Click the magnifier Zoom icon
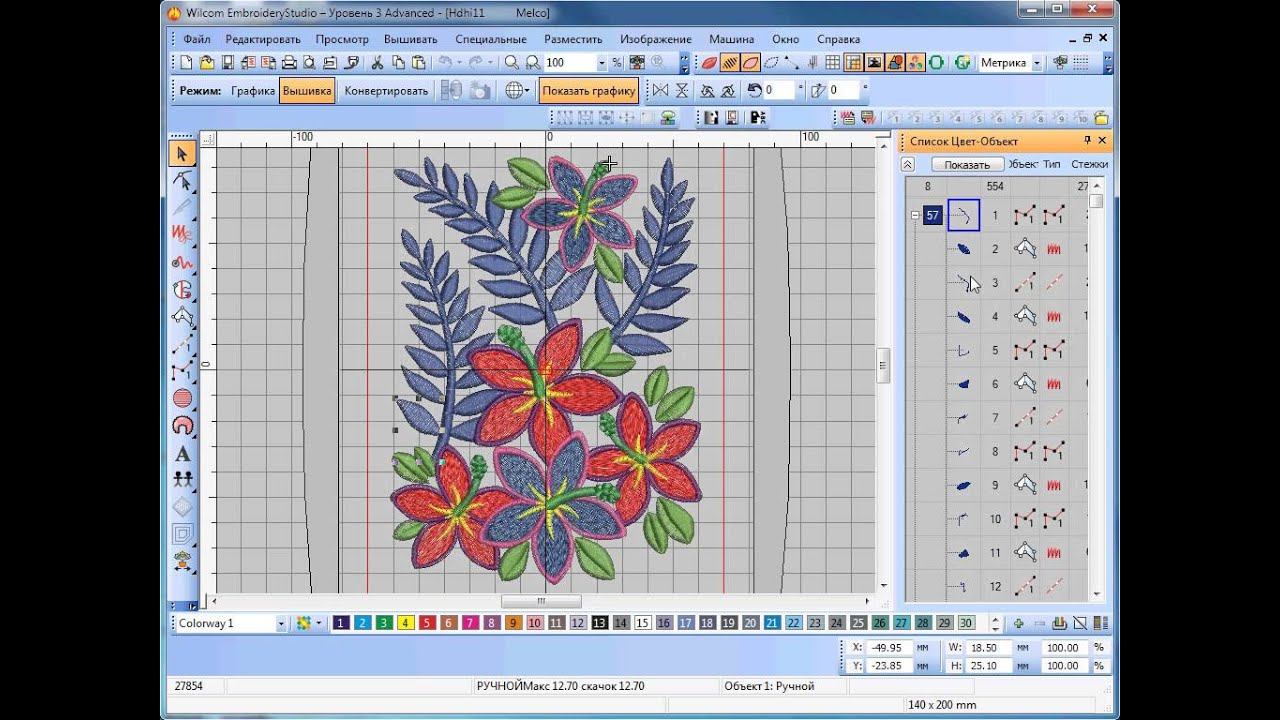The width and height of the screenshot is (1280, 720). [x=511, y=62]
